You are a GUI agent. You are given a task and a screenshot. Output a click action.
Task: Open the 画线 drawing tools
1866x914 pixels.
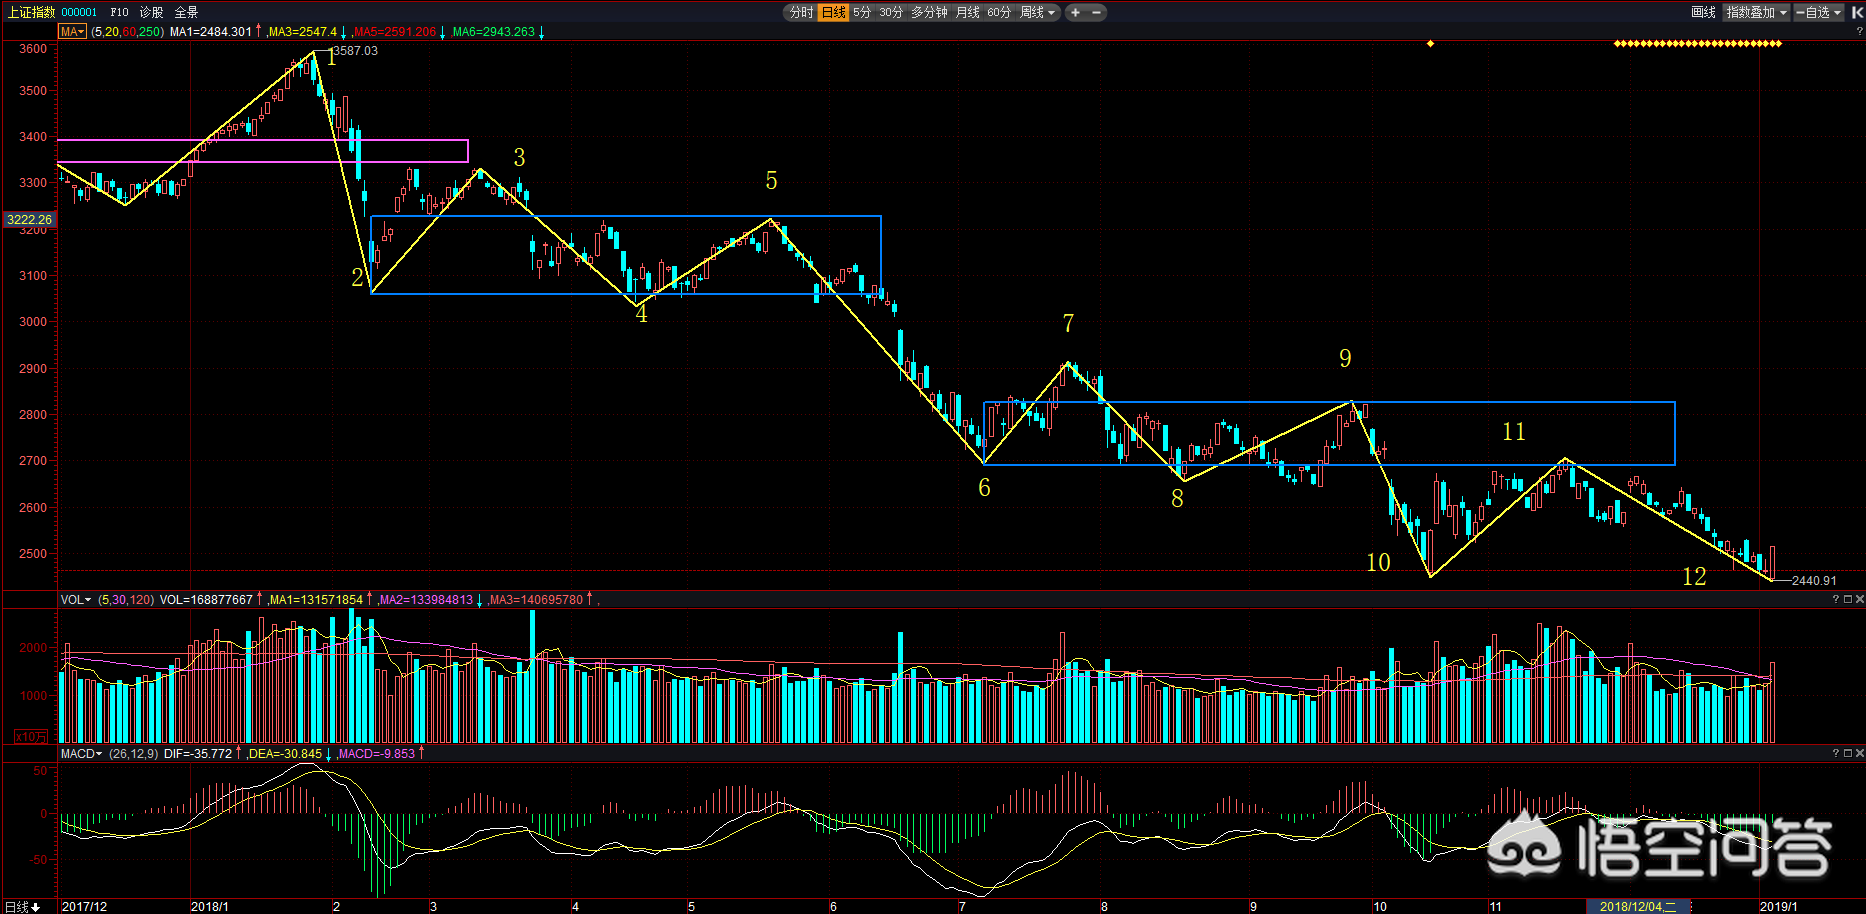coord(1703,12)
